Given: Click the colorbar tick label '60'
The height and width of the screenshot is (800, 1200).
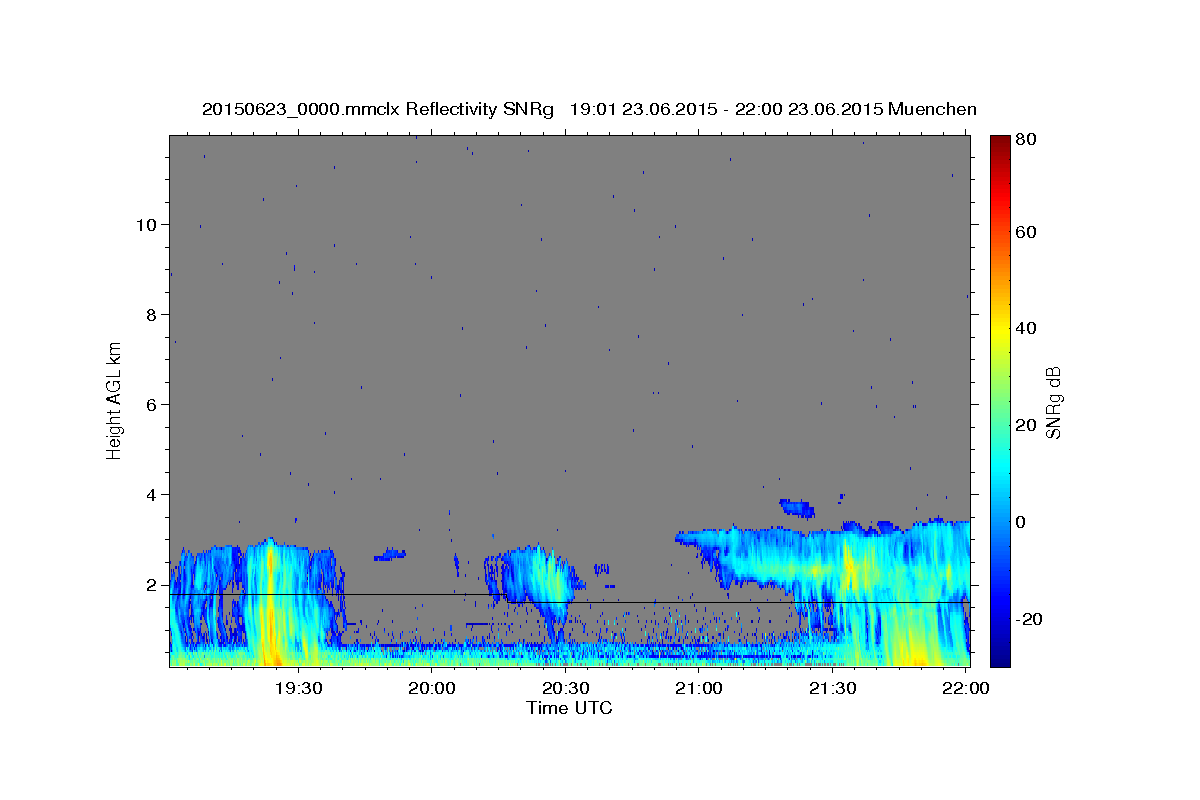Looking at the screenshot, I should point(1025,232).
